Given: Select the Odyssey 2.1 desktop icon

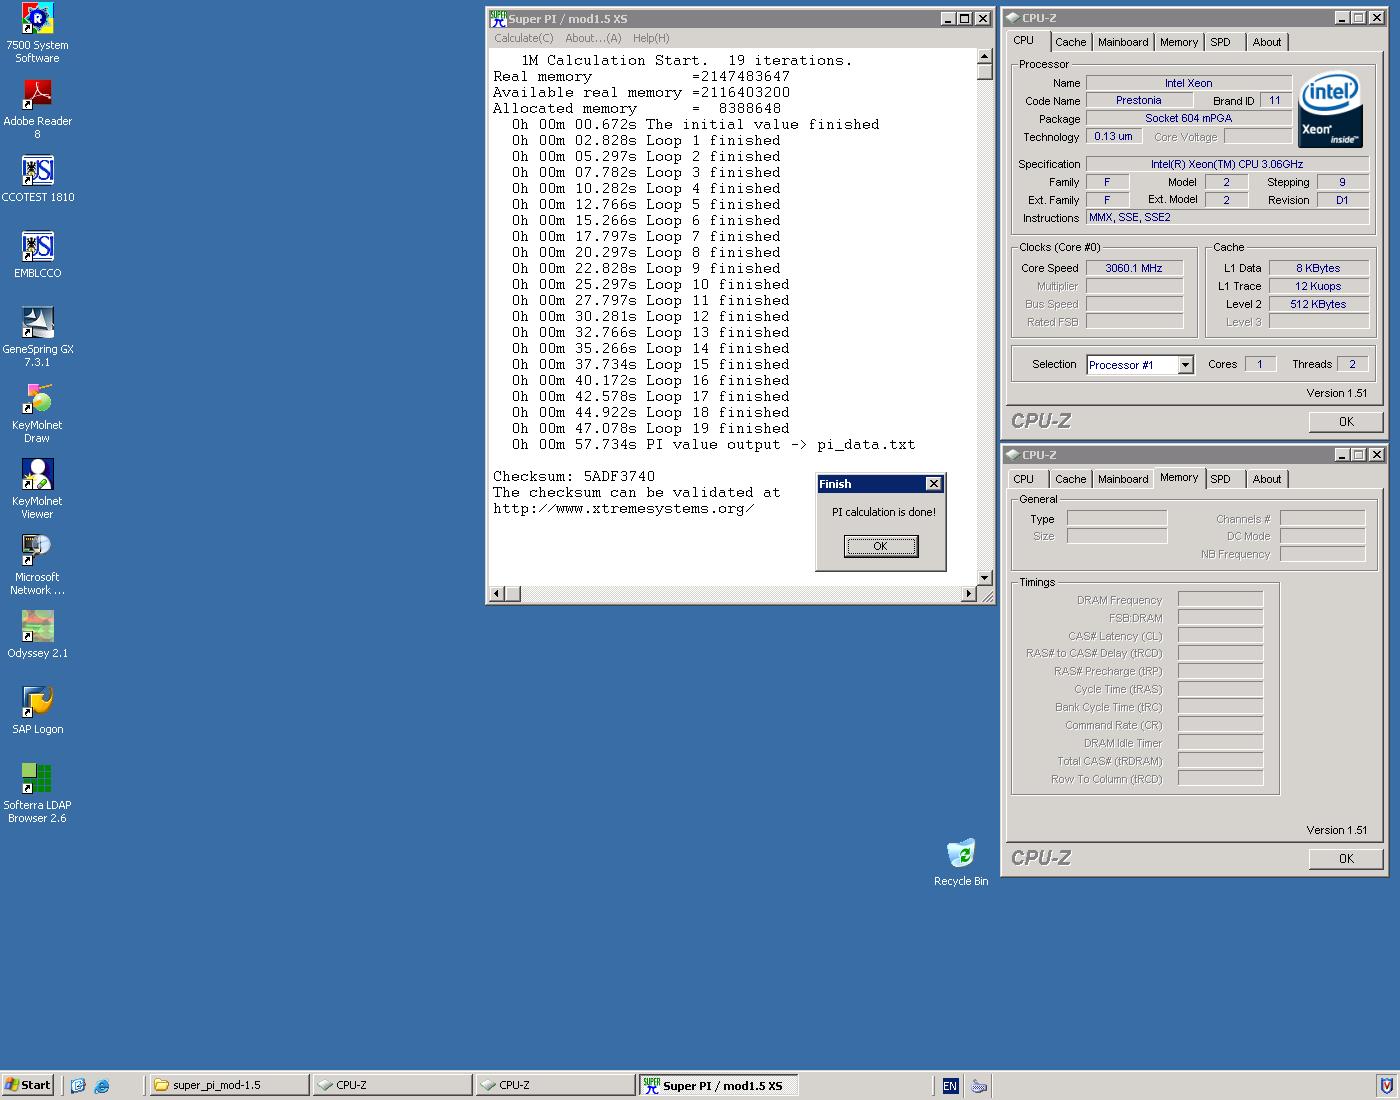Looking at the screenshot, I should pos(37,635).
